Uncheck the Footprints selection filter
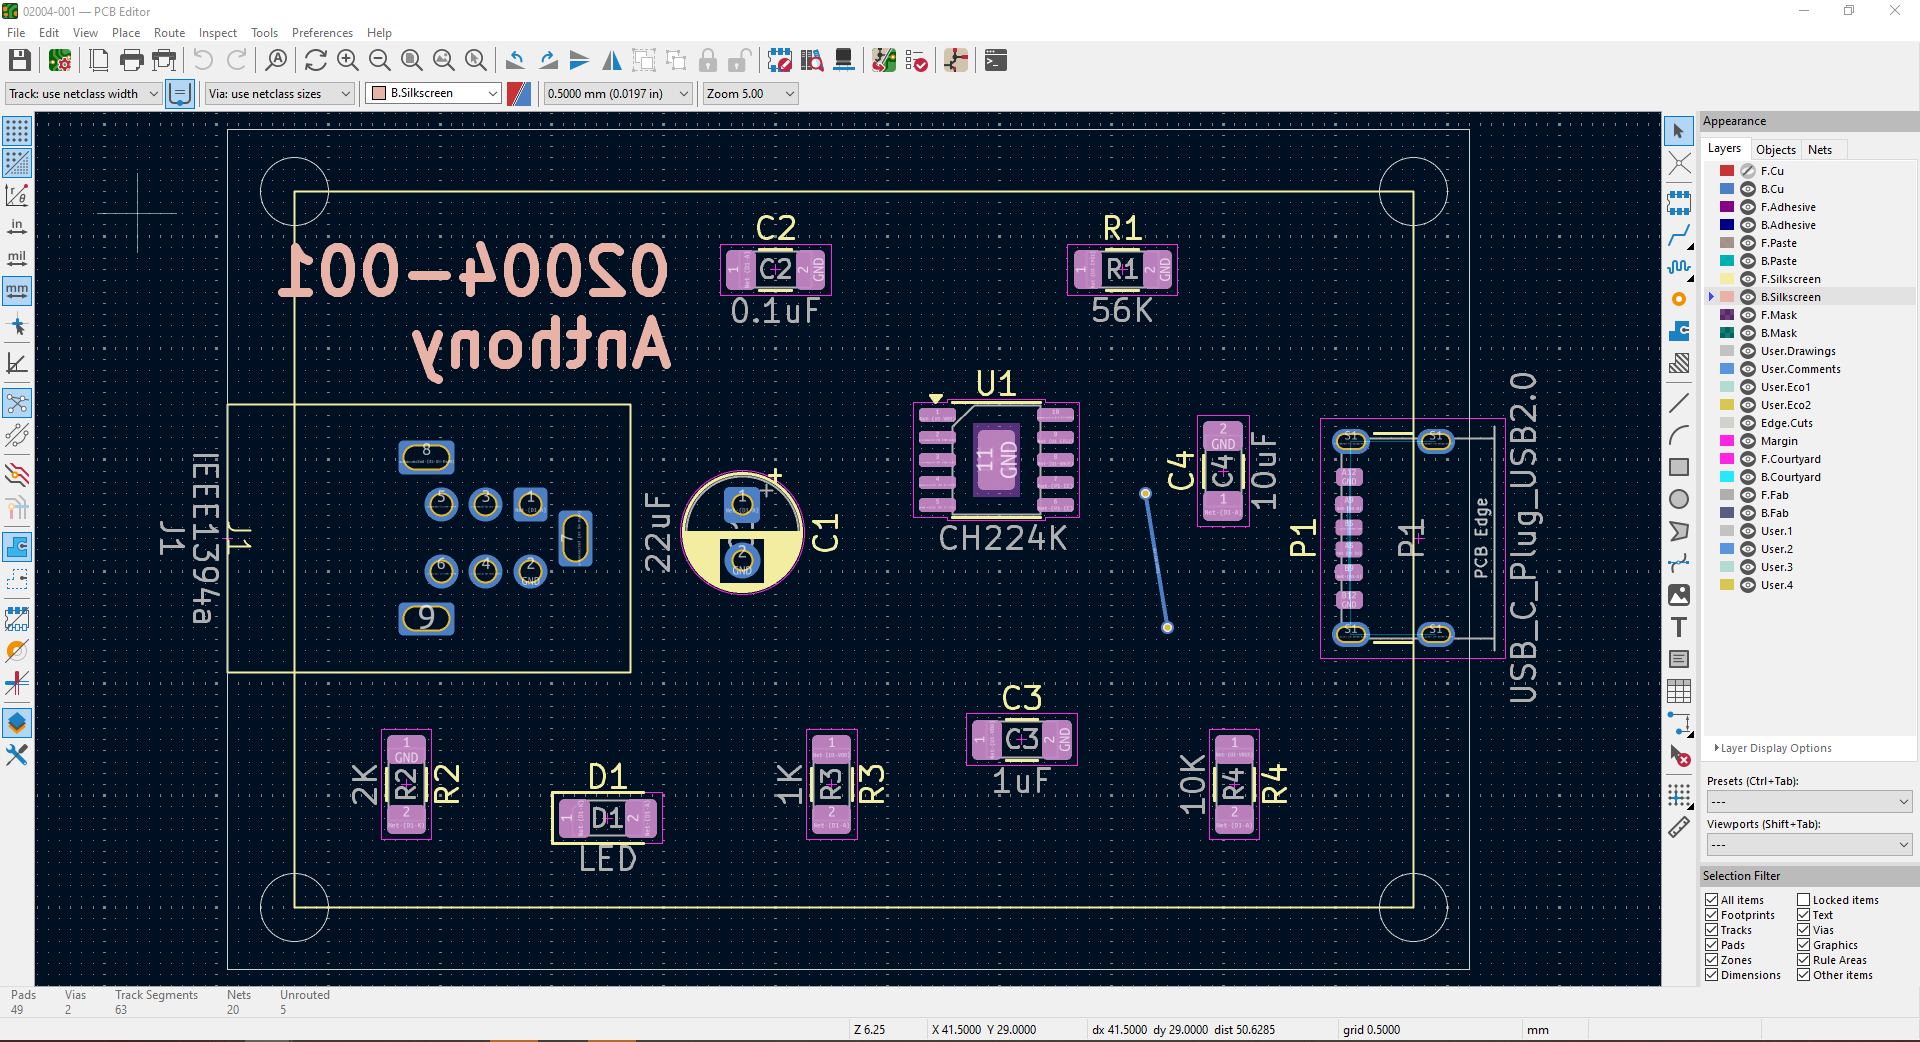Image resolution: width=1920 pixels, height=1042 pixels. [1712, 915]
